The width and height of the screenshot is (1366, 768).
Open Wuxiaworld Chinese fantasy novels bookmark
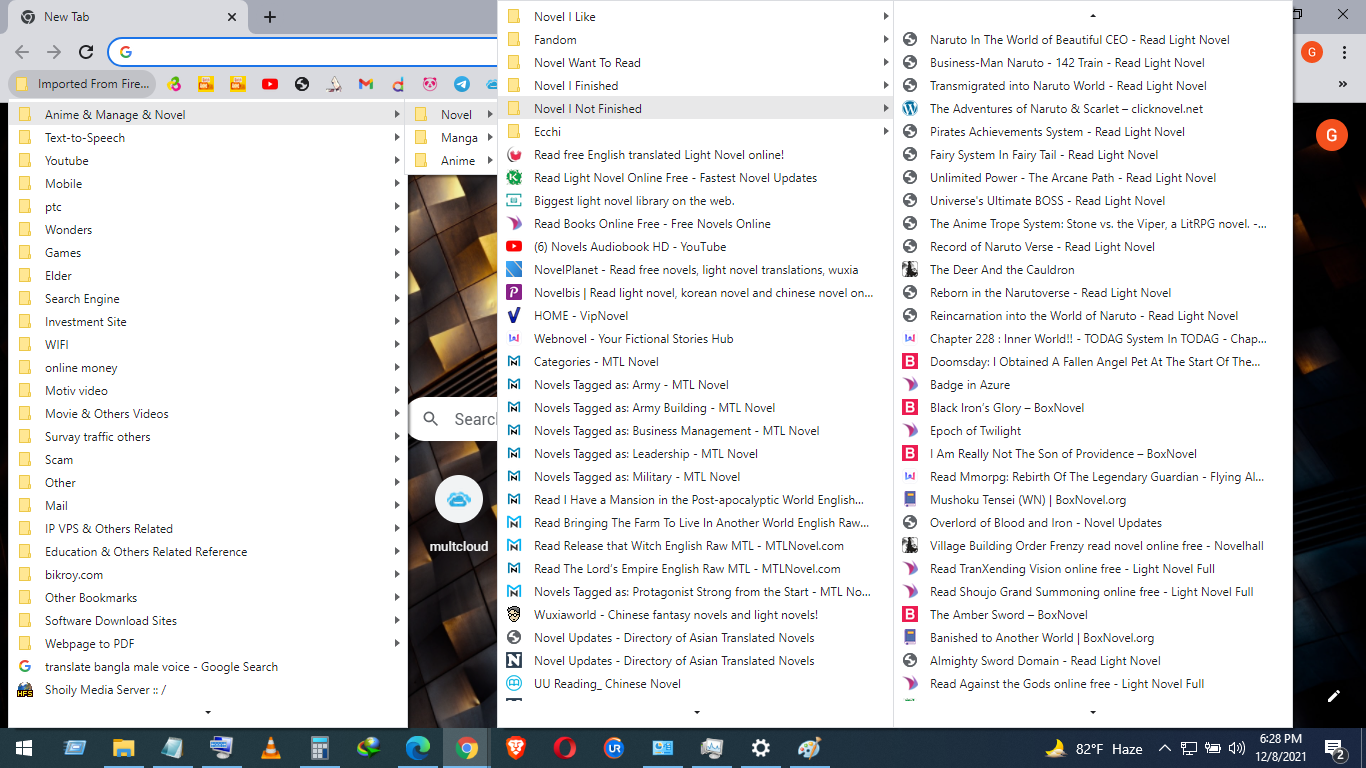[695, 615]
